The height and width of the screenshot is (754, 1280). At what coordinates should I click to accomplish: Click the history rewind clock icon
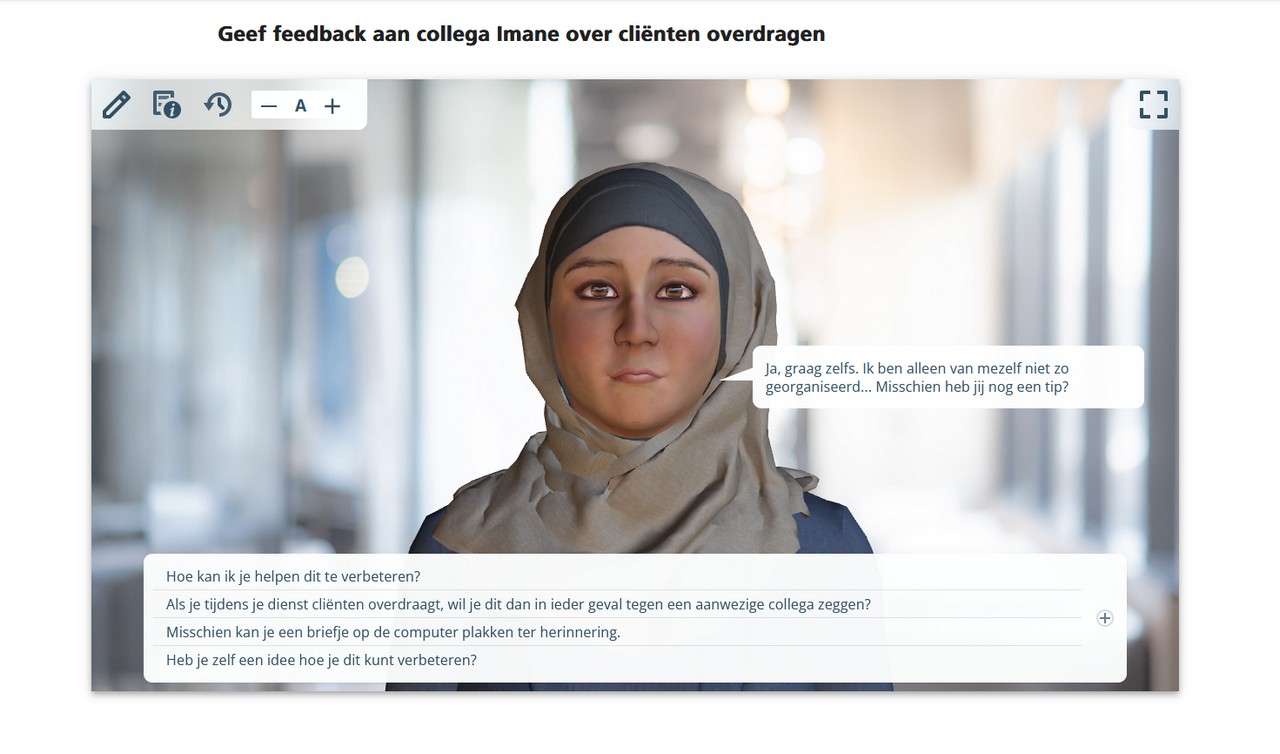click(217, 104)
